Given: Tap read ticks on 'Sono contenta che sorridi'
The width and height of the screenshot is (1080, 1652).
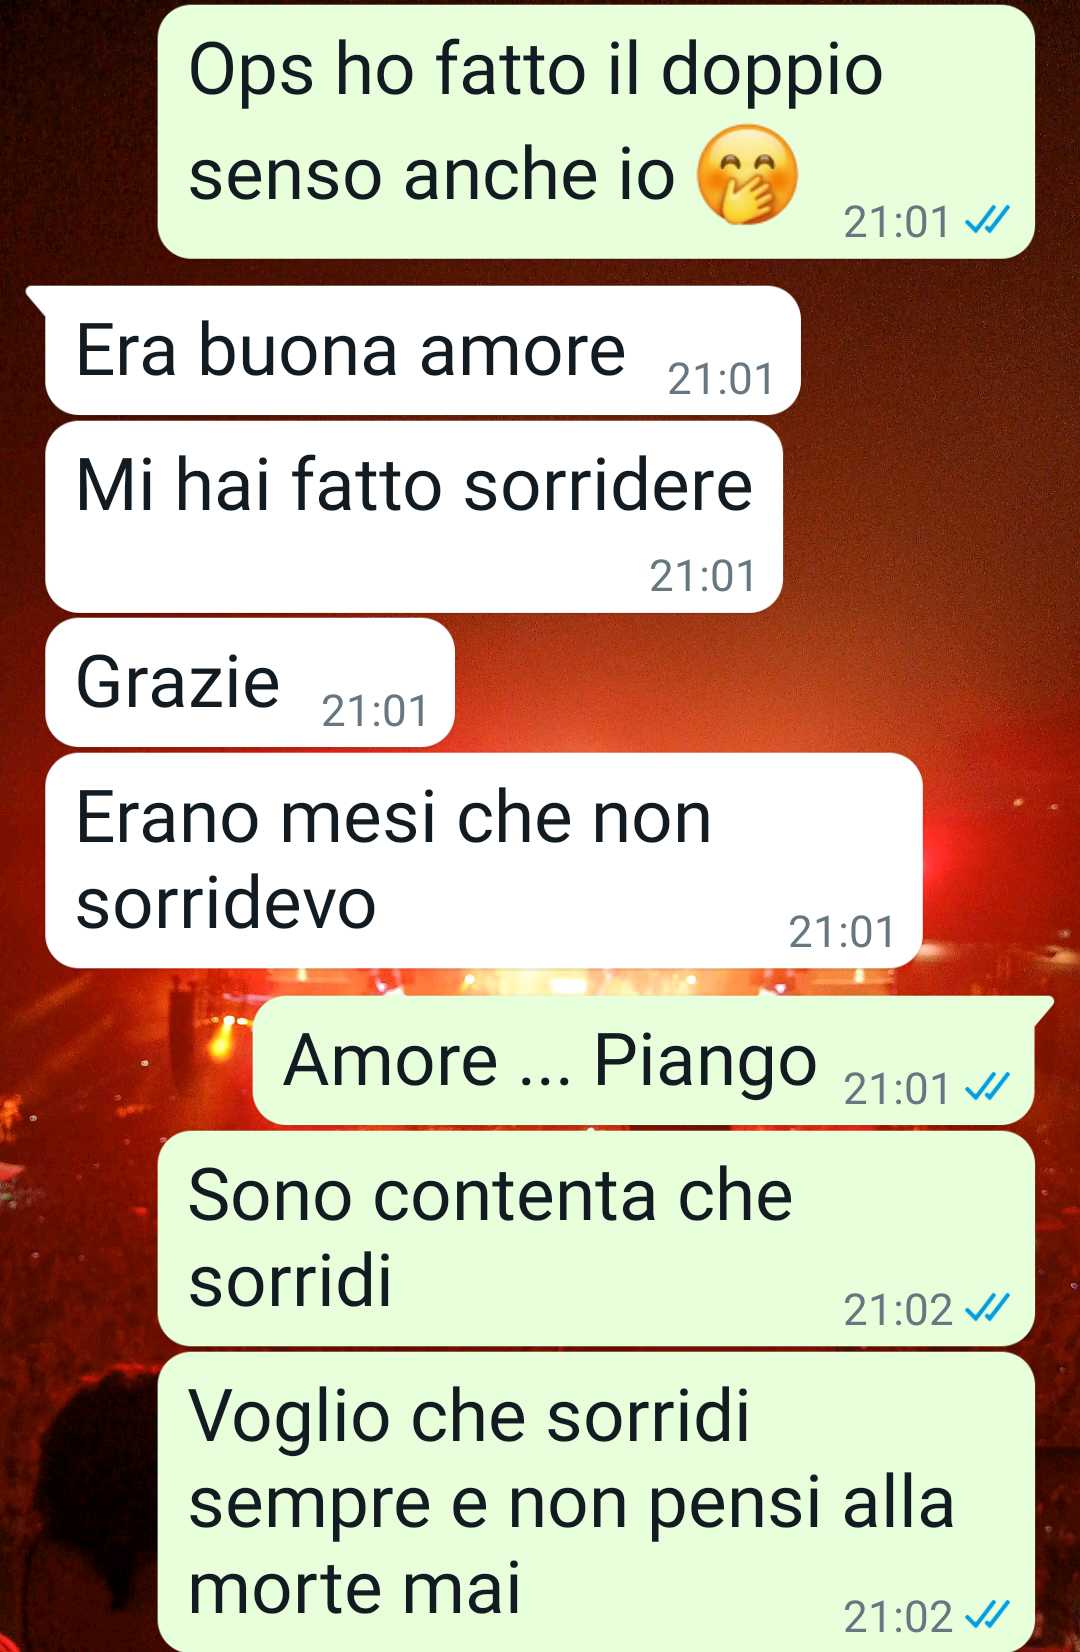Looking at the screenshot, I should point(987,1308).
